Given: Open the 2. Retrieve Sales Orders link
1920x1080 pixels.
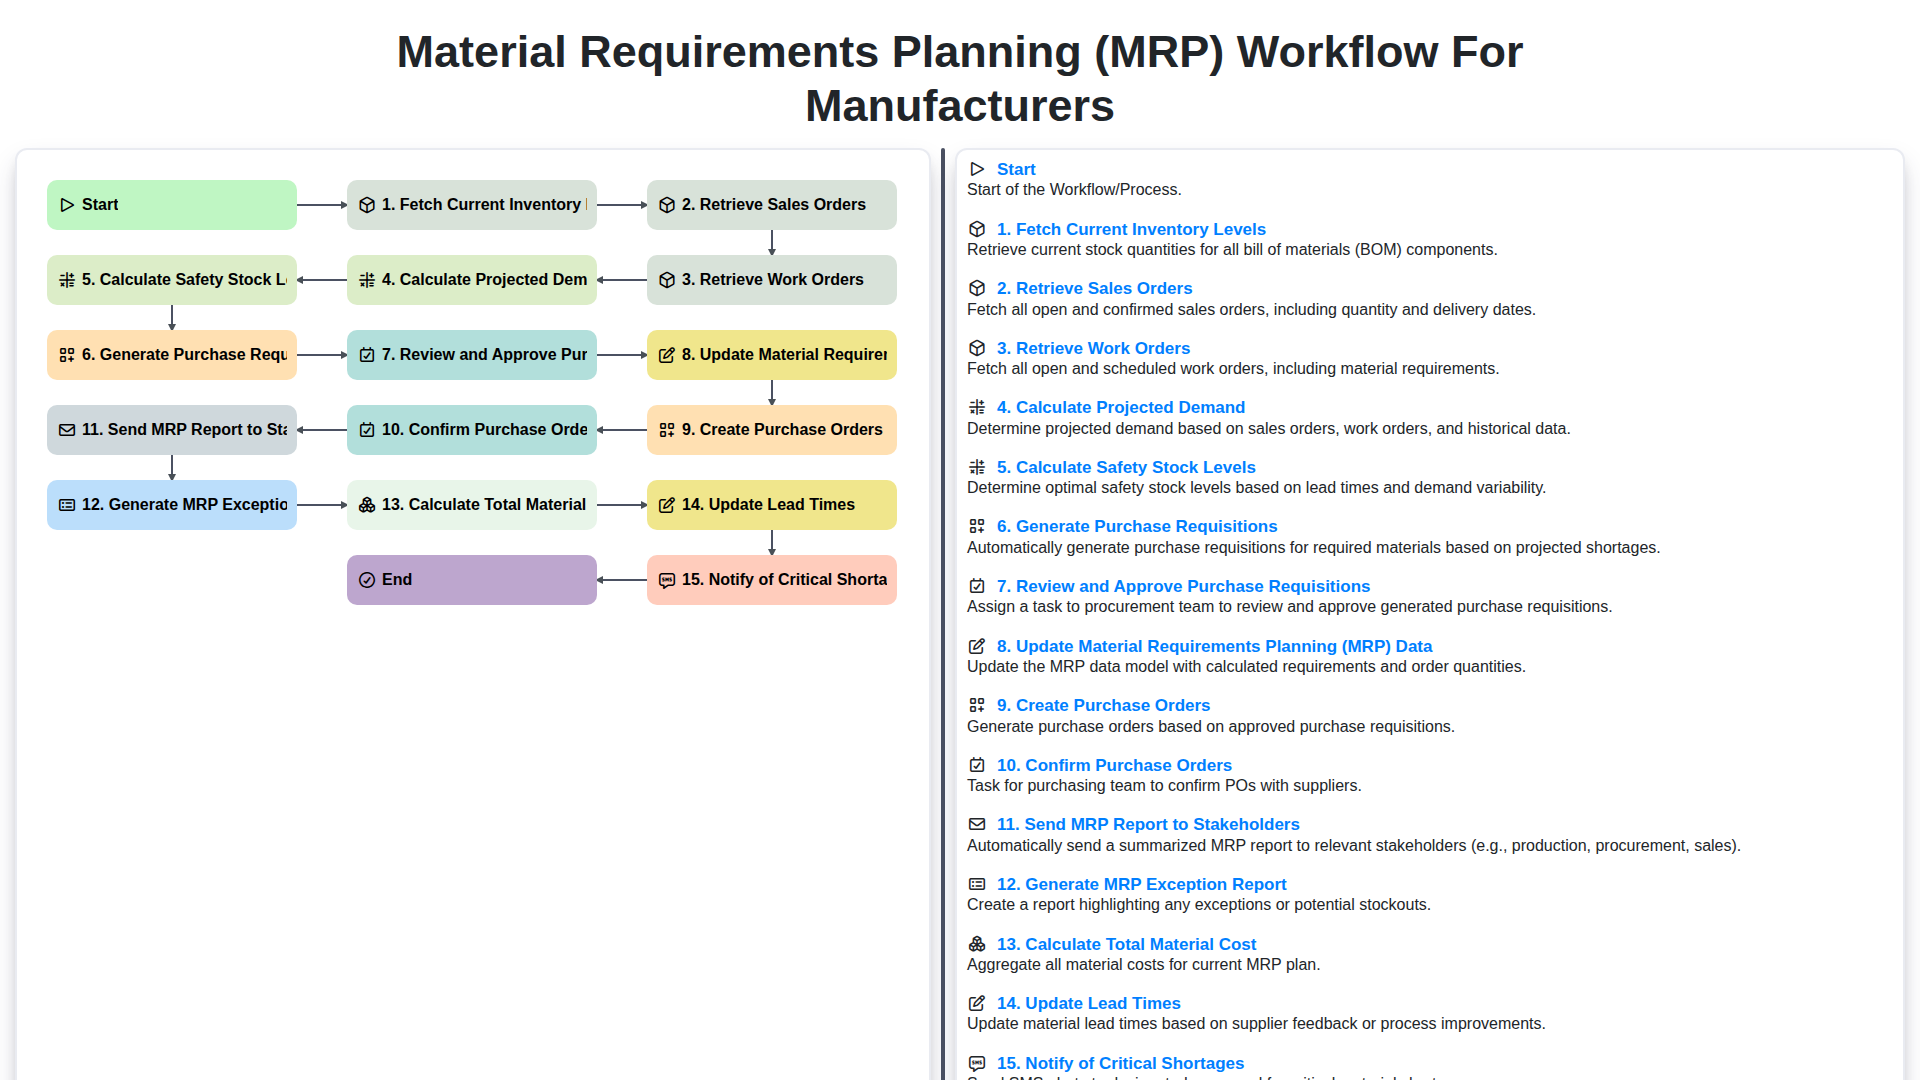Looking at the screenshot, I should [1094, 288].
